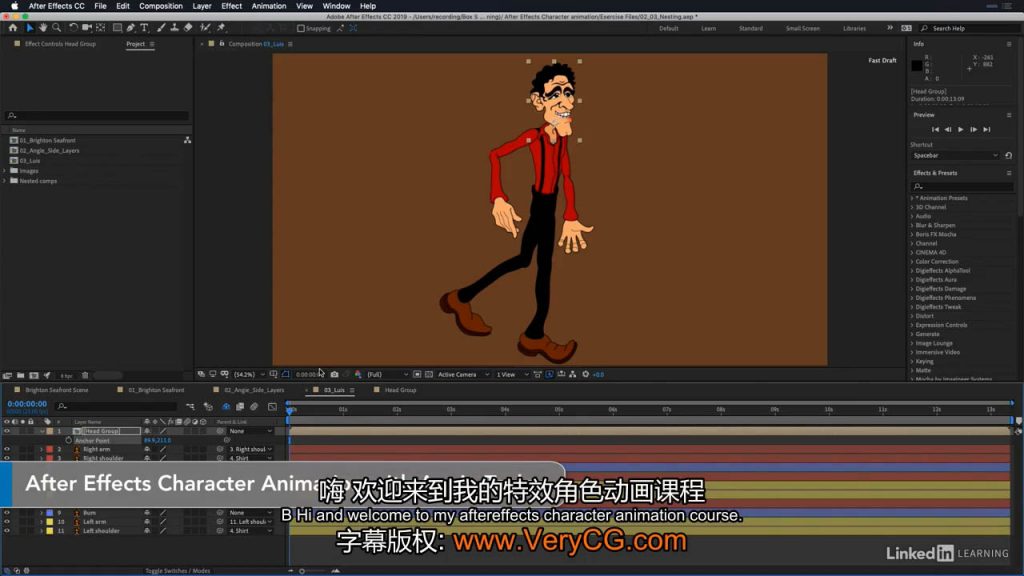
Task: Click the snapshot camera icon in viewer
Action: coord(334,374)
